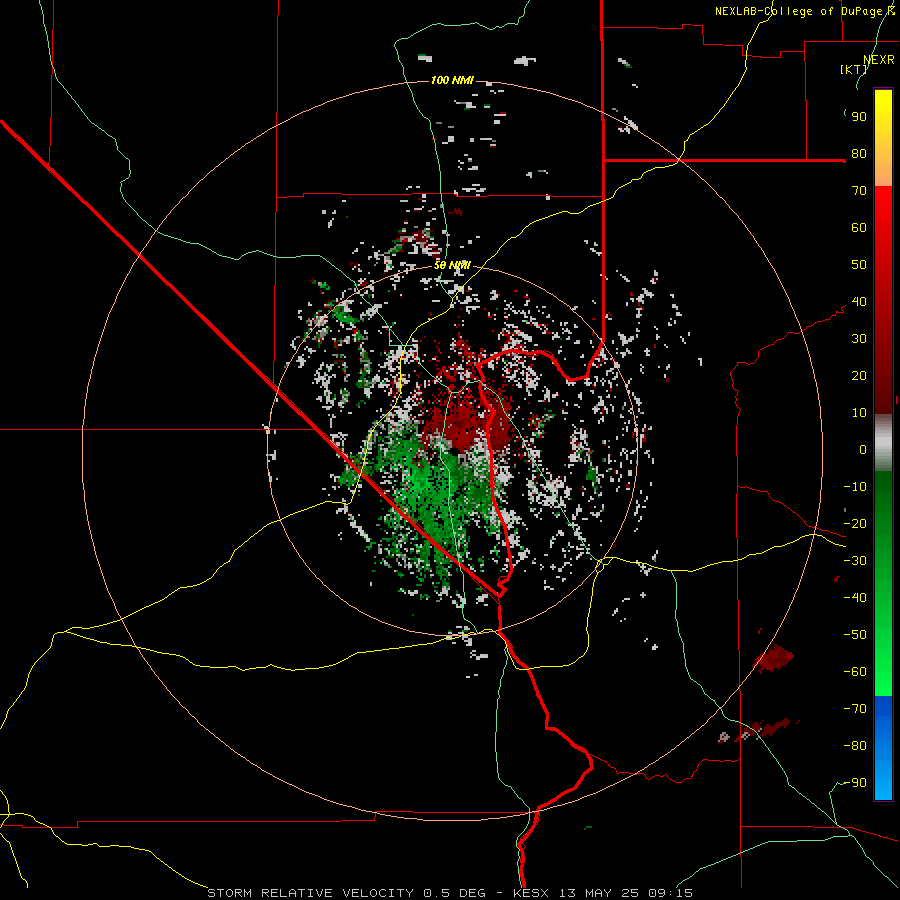Click the -30 value on the velocity scale
900x900 pixels.
pyautogui.click(x=855, y=561)
